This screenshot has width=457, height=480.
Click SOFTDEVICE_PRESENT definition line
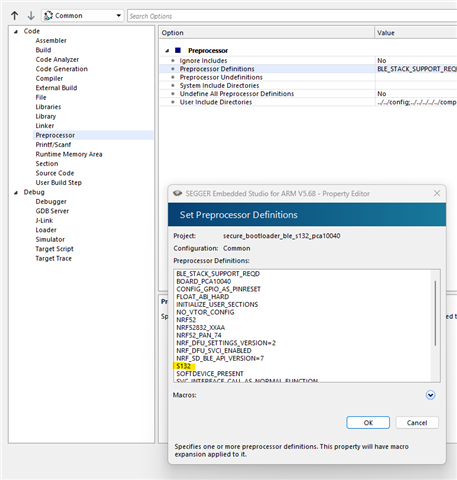point(210,374)
